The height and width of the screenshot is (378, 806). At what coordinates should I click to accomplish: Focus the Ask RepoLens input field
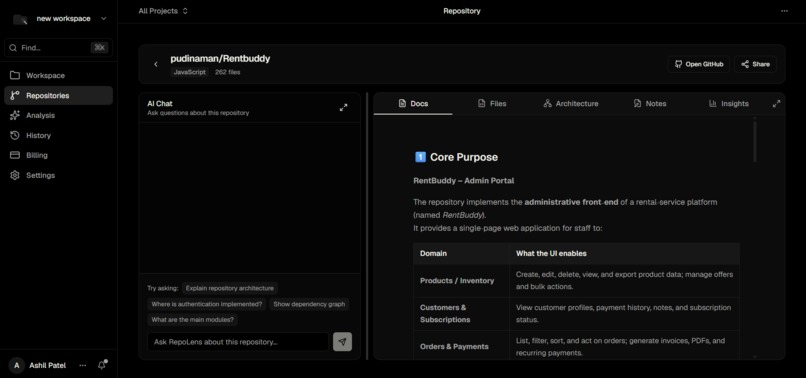238,342
